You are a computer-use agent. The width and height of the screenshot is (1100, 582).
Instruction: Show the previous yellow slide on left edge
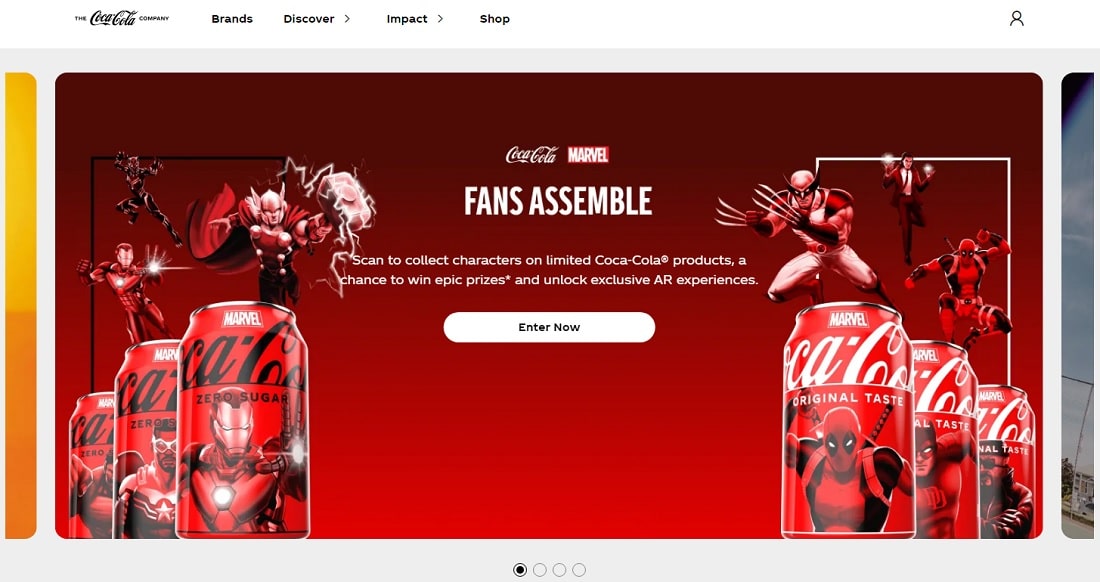[20, 306]
